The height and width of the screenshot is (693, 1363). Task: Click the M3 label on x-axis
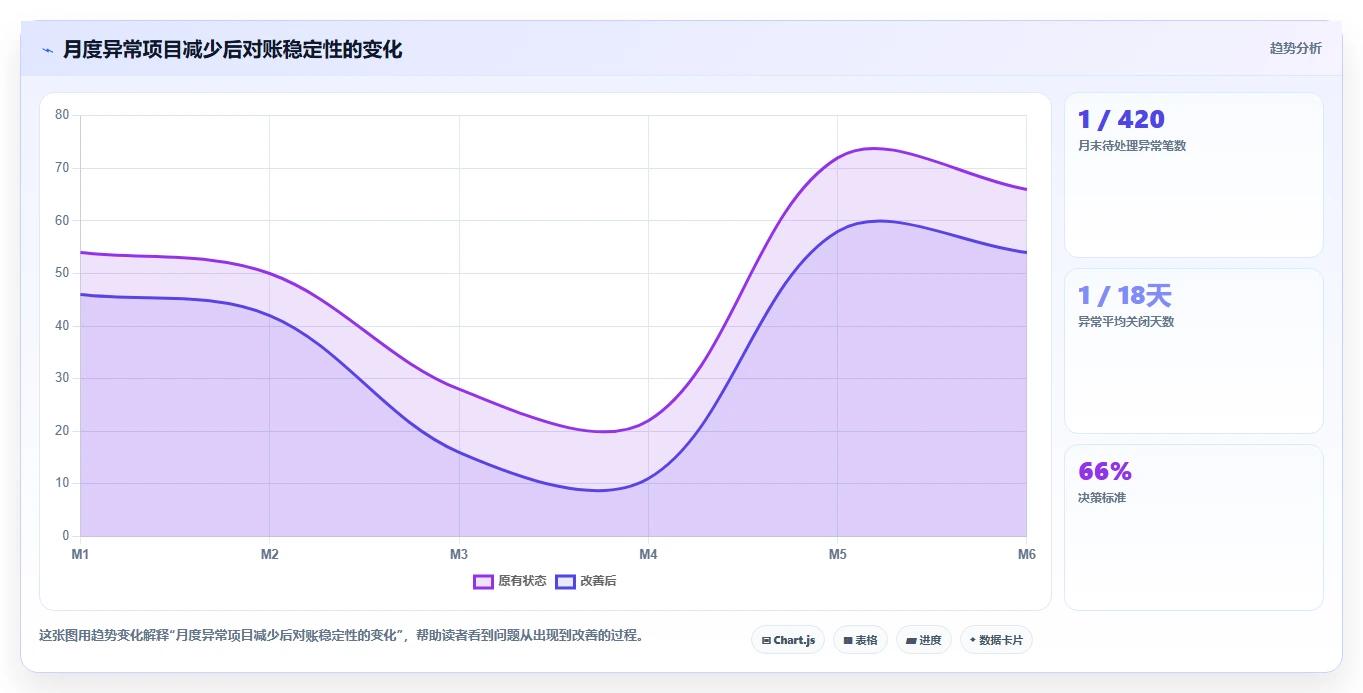click(x=459, y=554)
